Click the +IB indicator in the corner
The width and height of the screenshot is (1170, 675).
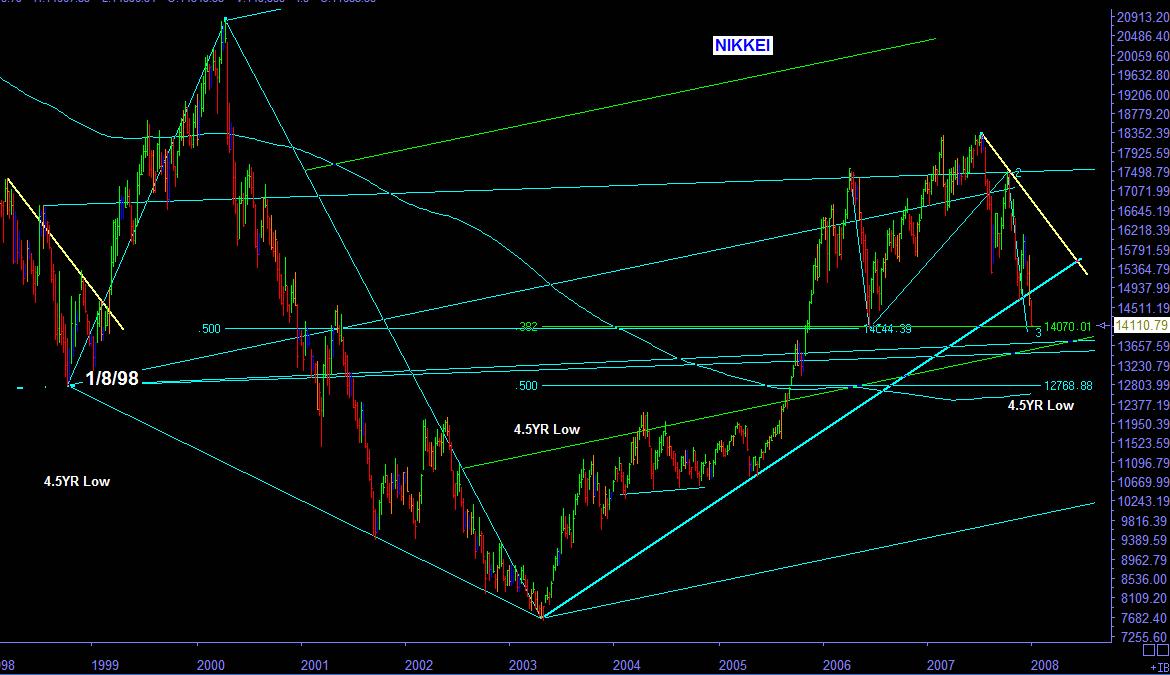tap(1159, 667)
